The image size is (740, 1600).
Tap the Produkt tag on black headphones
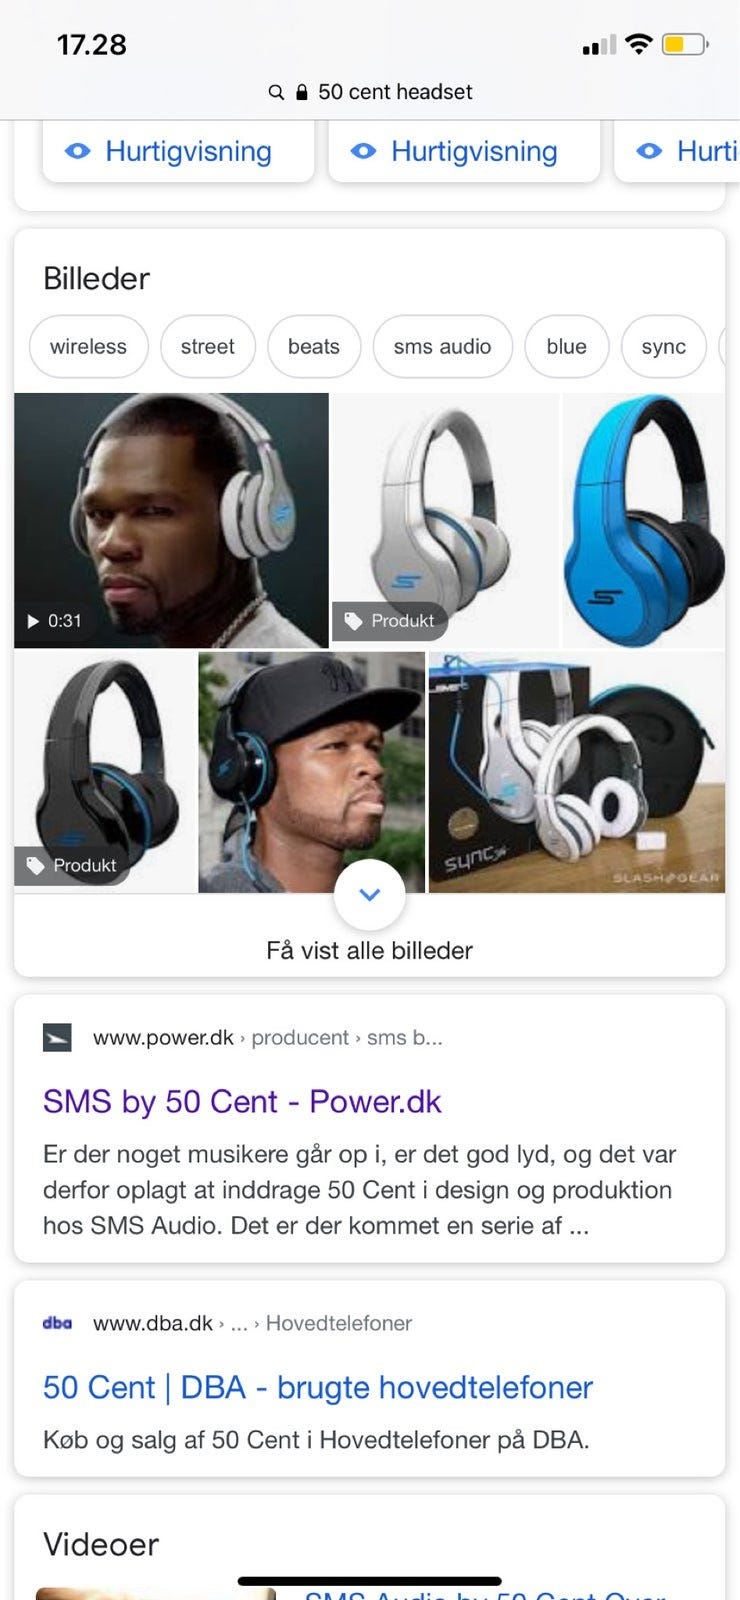click(72, 865)
